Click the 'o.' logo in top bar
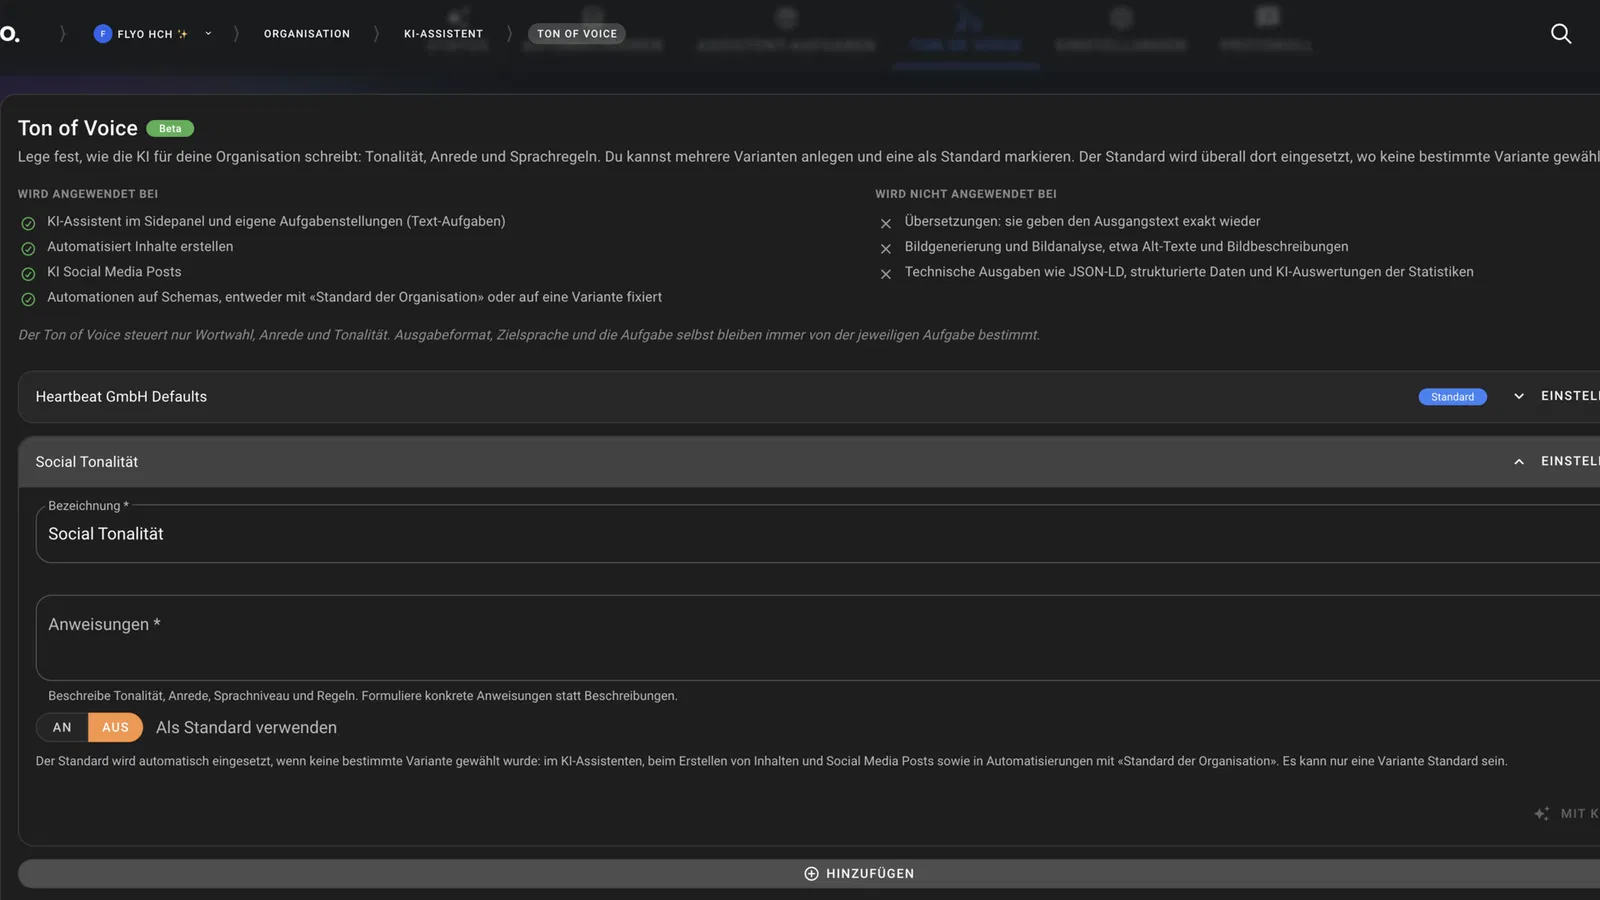Viewport: 1600px width, 900px height. click(x=9, y=34)
